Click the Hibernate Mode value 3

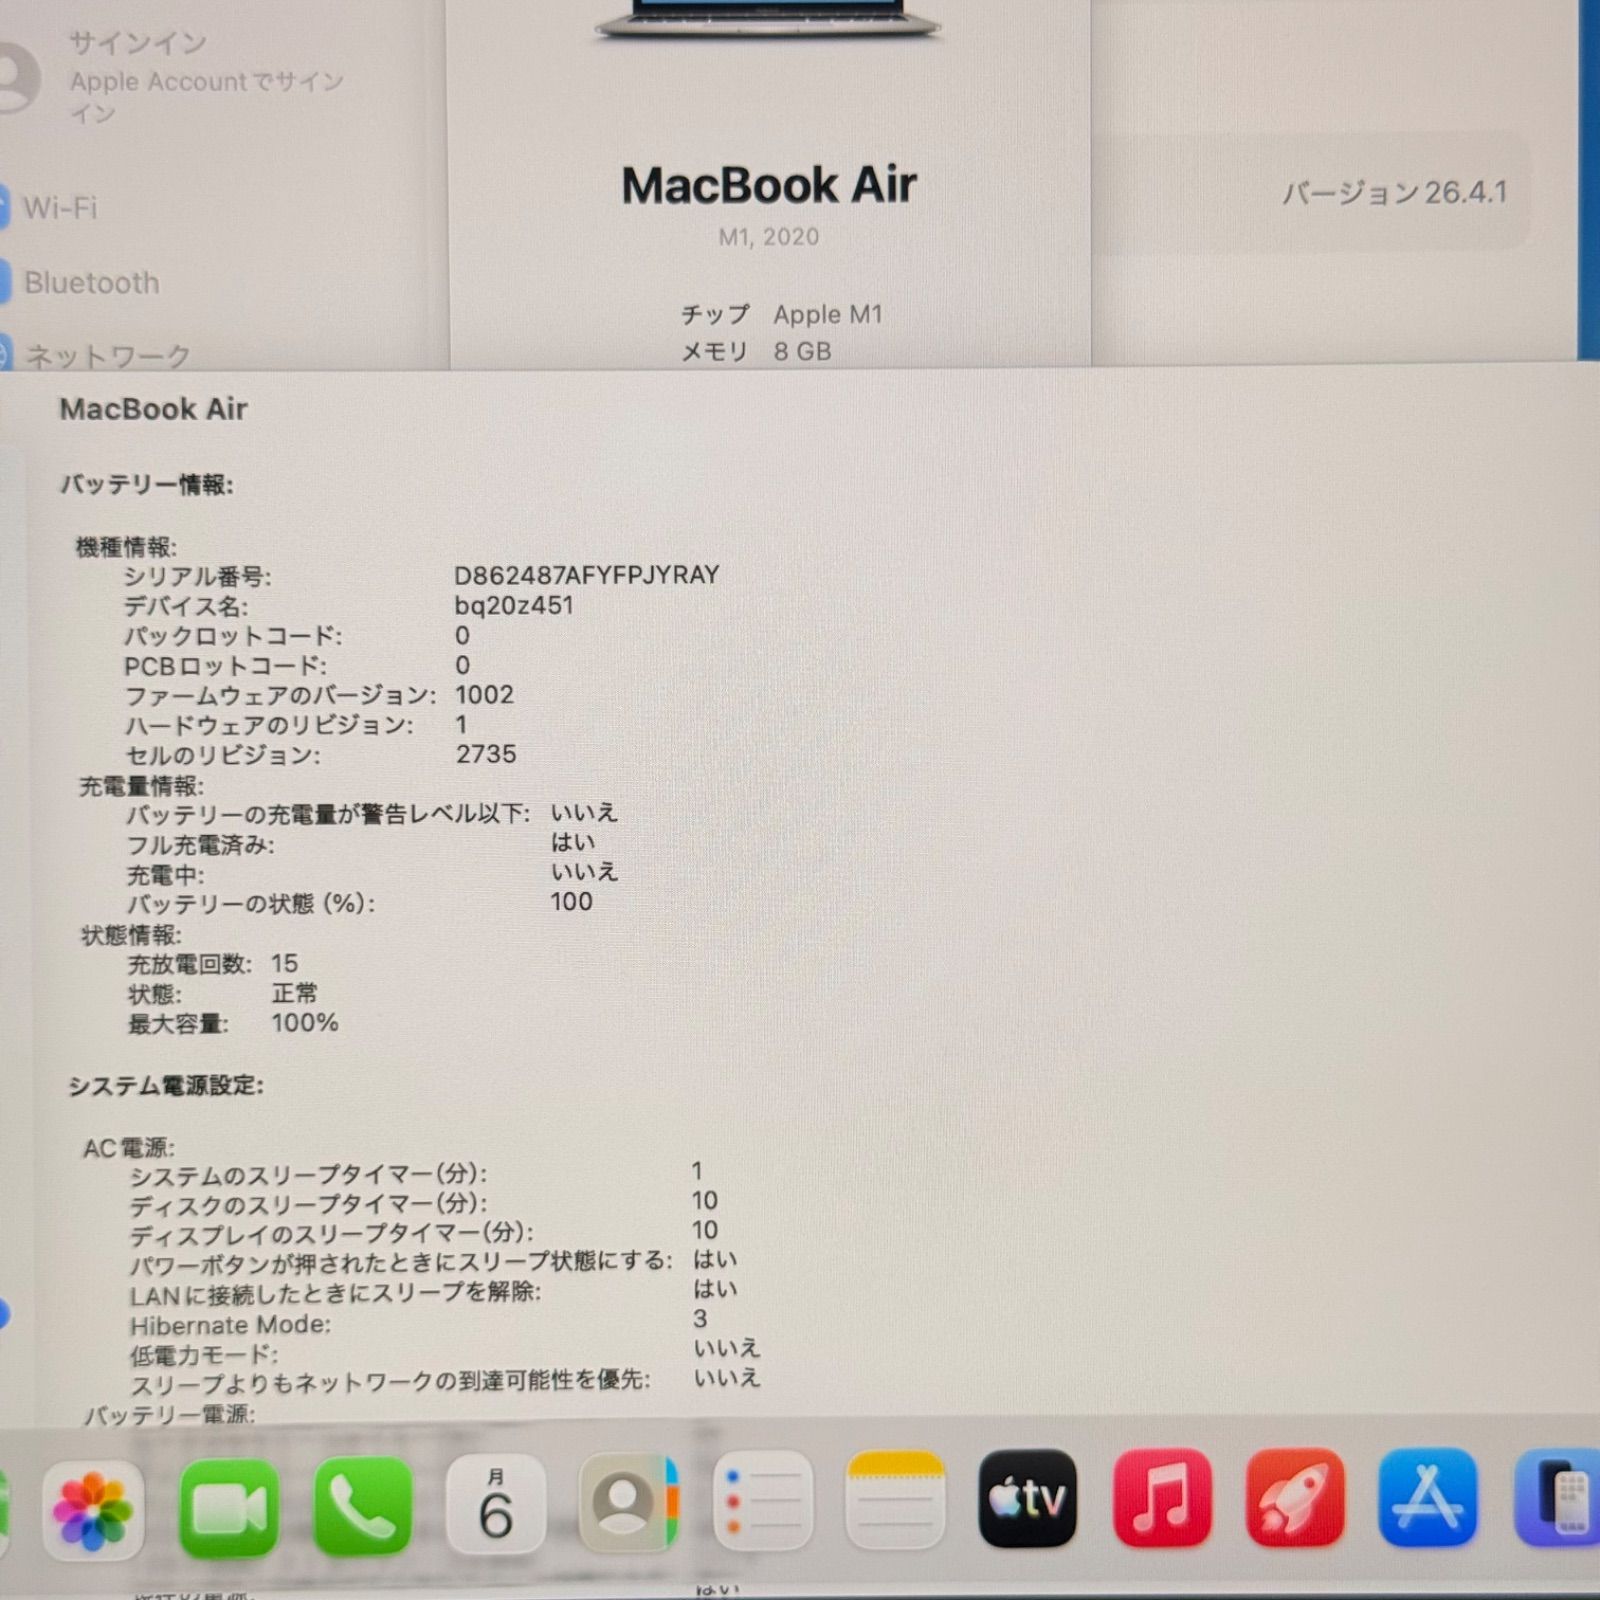[x=700, y=1318]
